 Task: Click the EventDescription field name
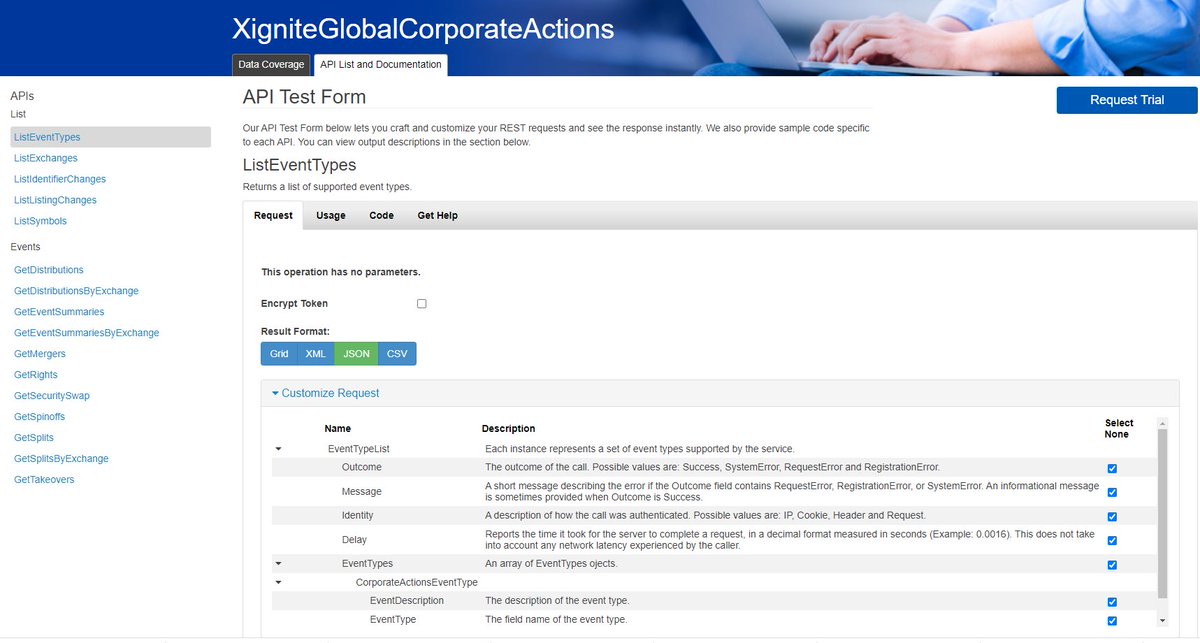[407, 601]
